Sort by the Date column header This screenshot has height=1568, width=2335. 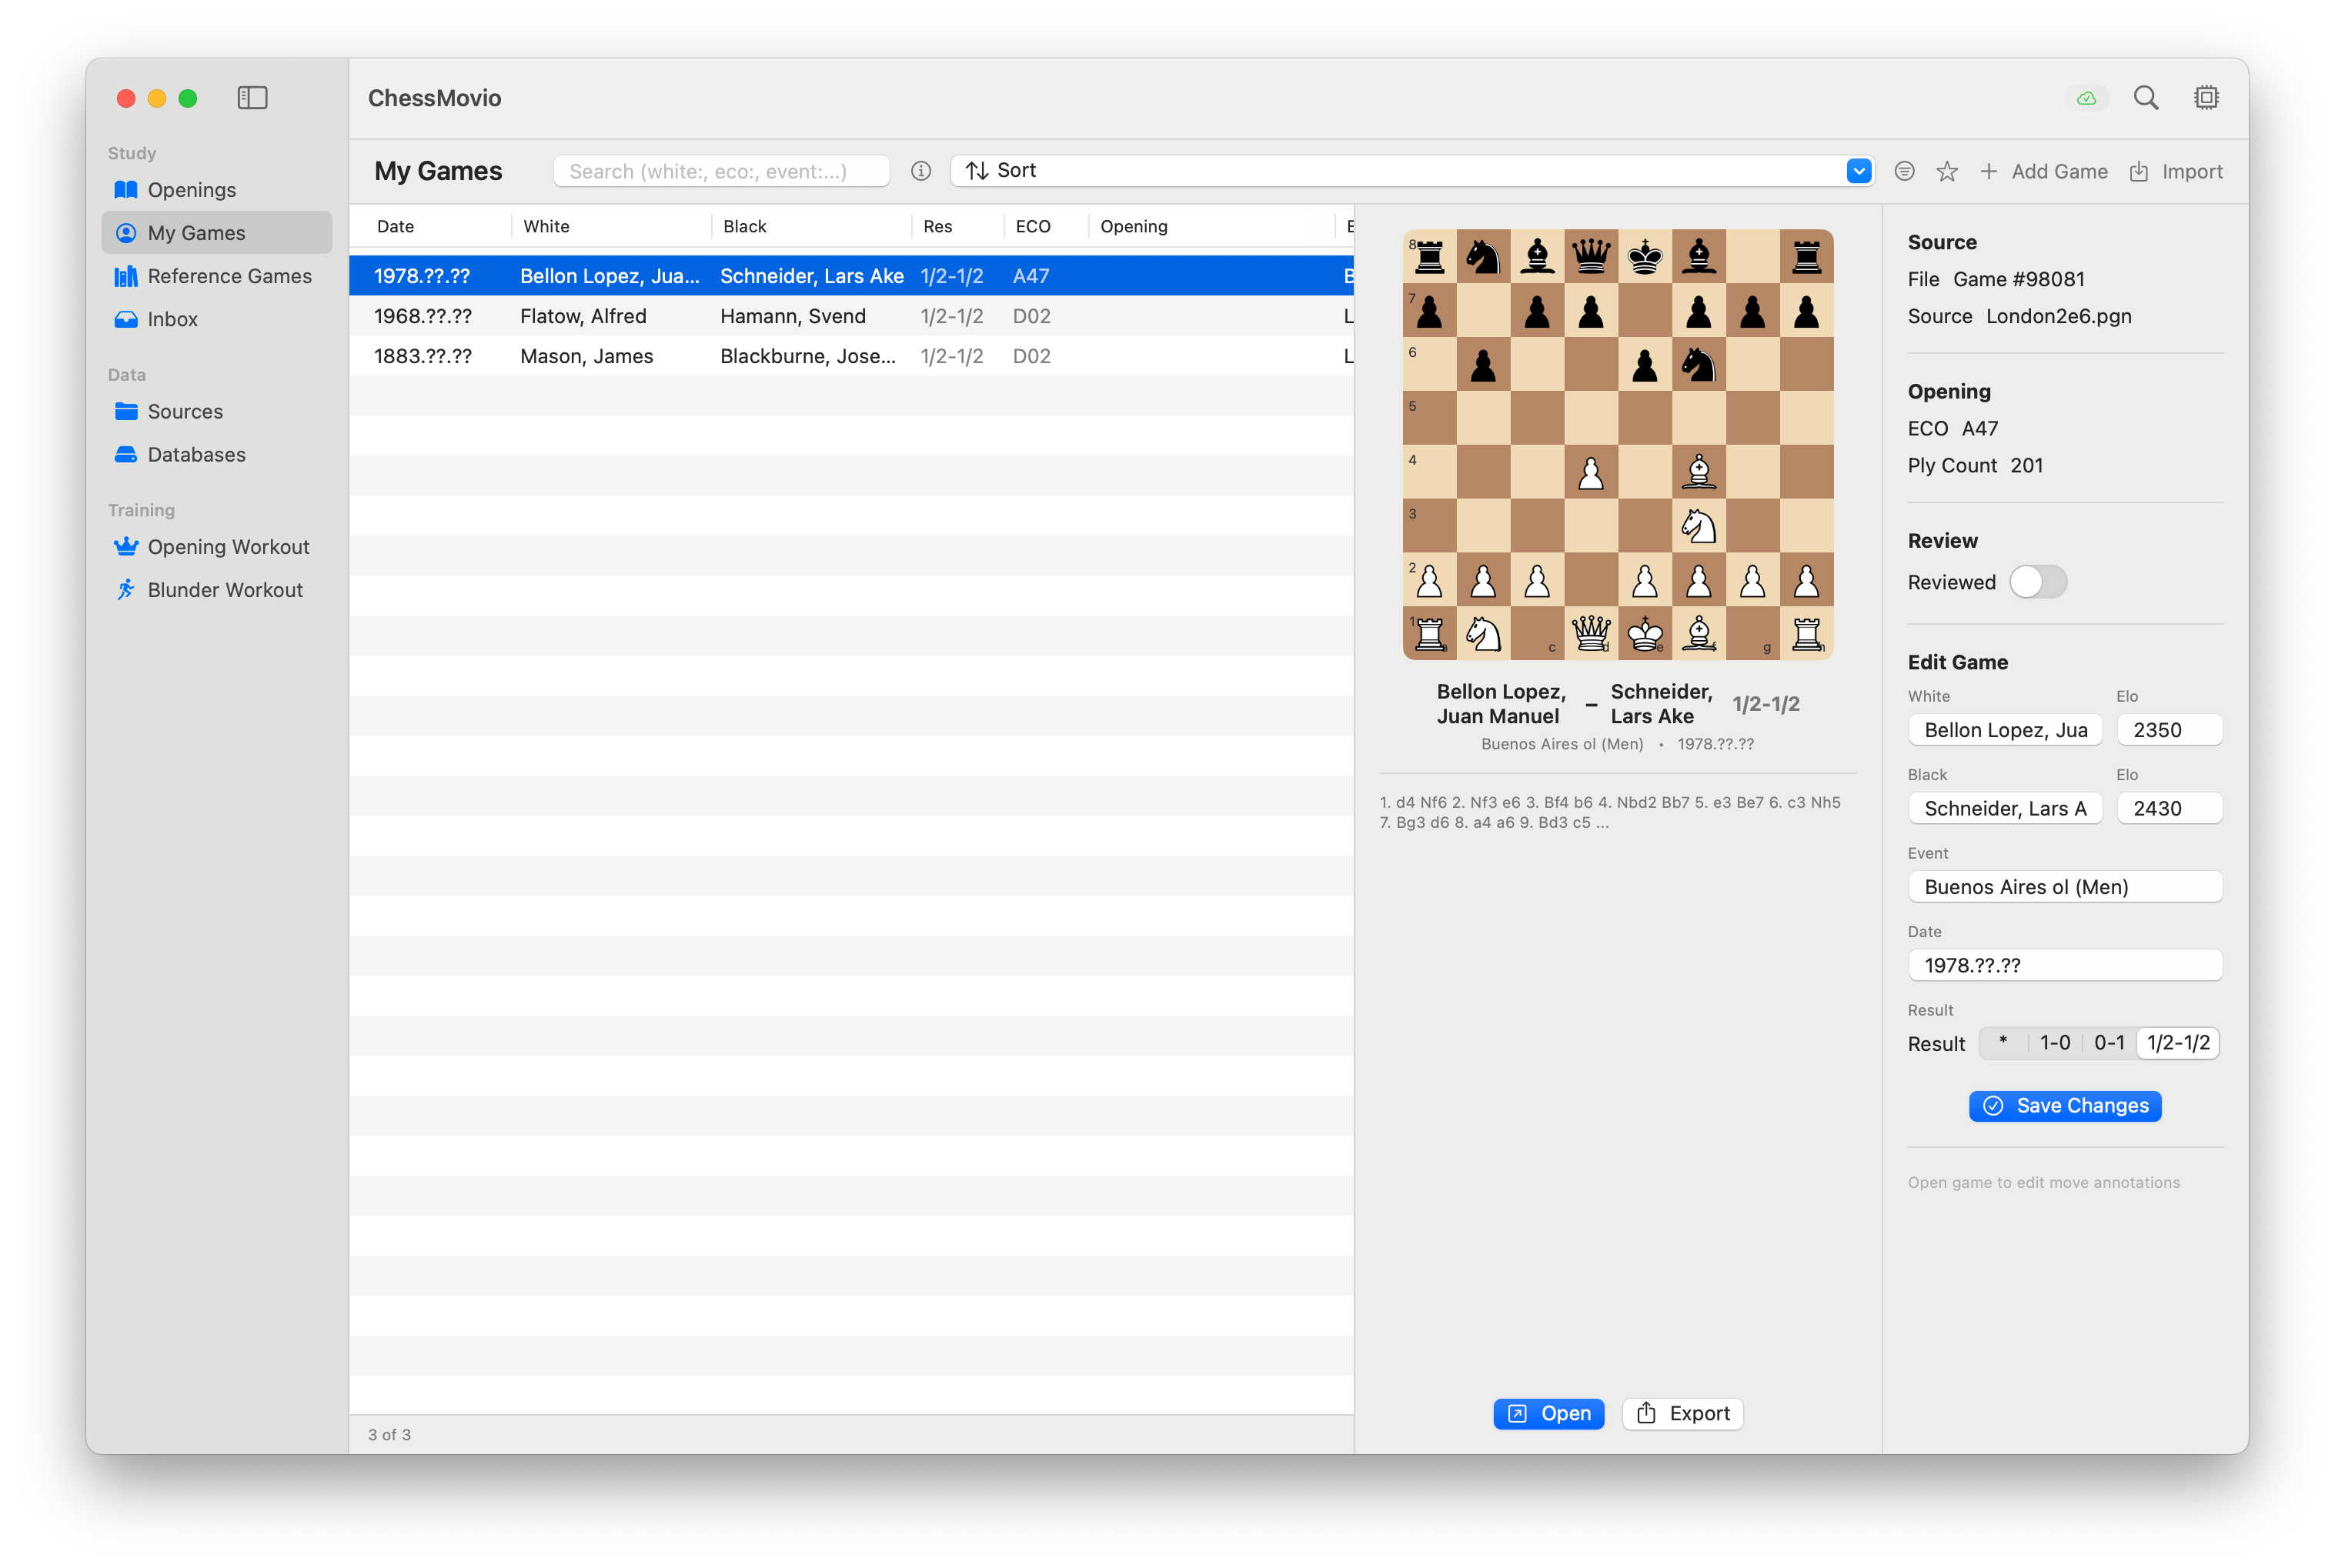(396, 227)
